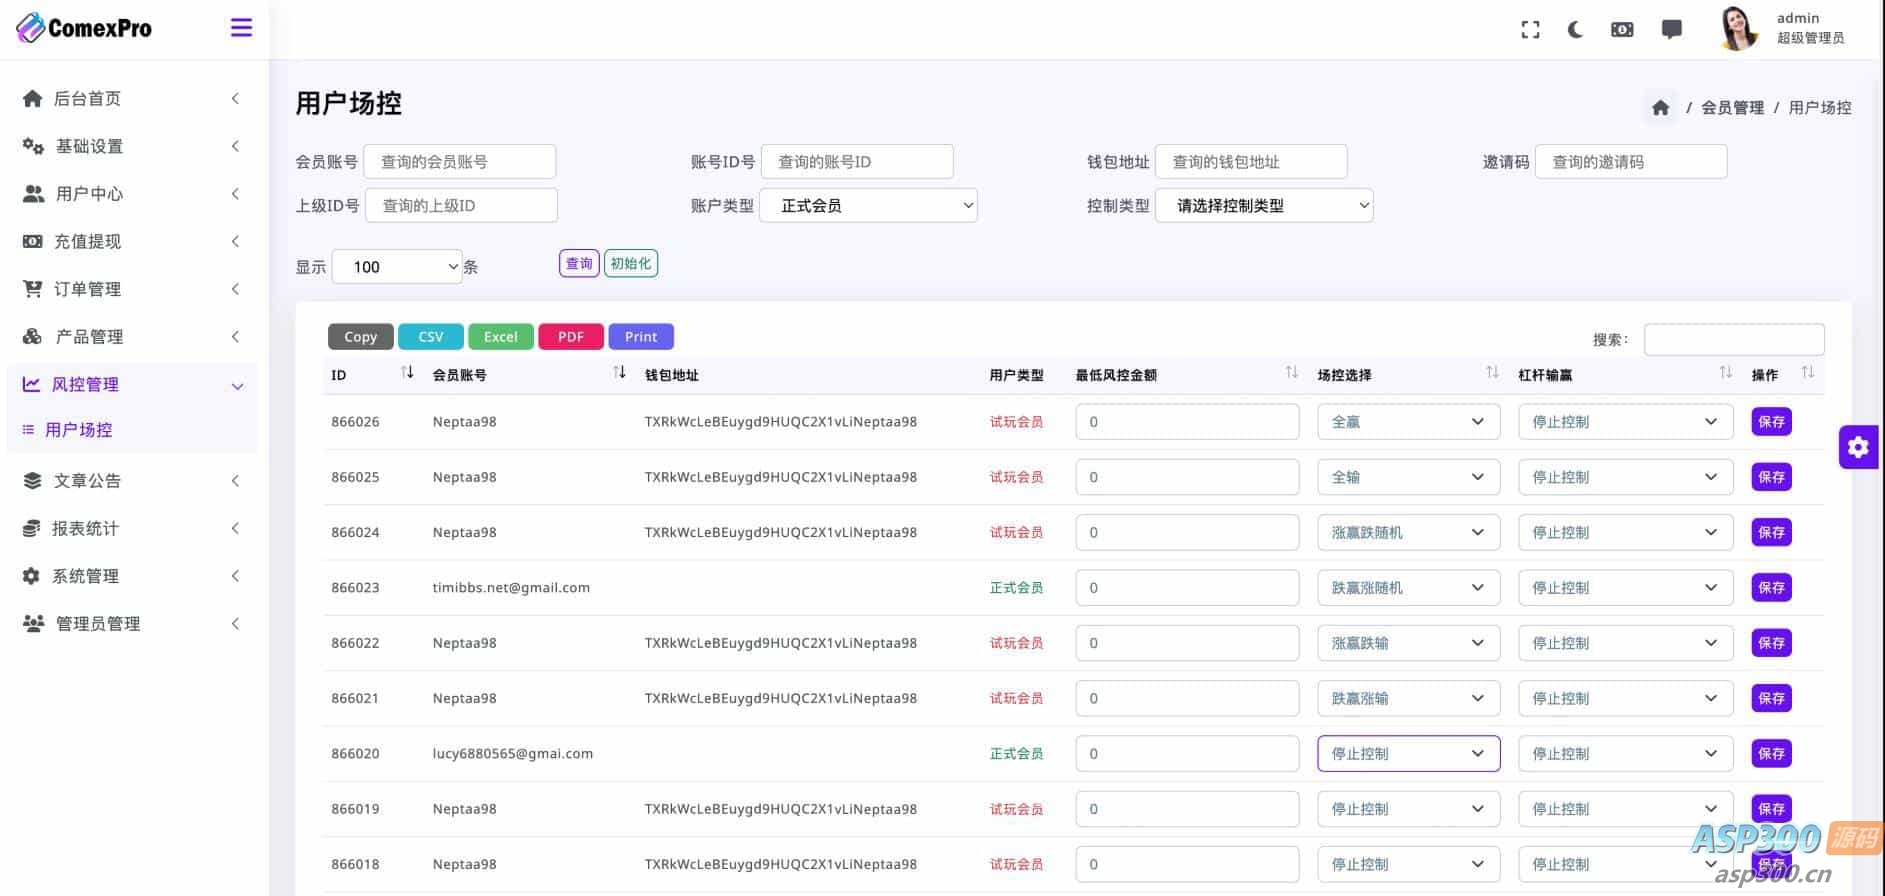Click the cash icon in the top bar
This screenshot has height=896, width=1885.
point(1622,30)
